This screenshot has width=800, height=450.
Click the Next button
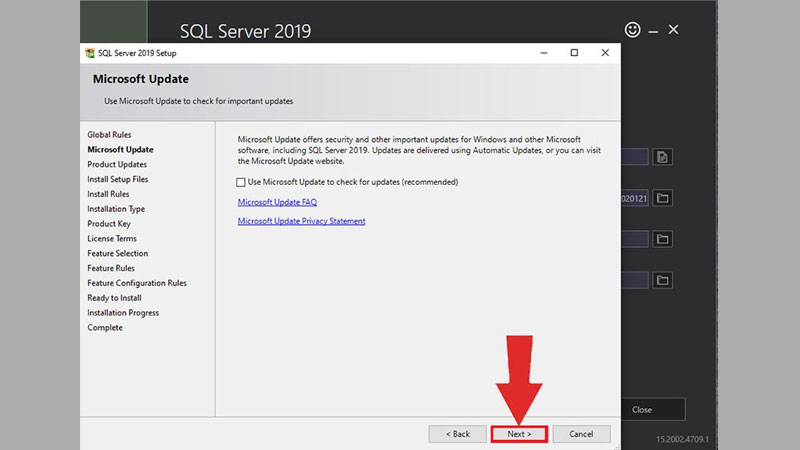pos(519,434)
